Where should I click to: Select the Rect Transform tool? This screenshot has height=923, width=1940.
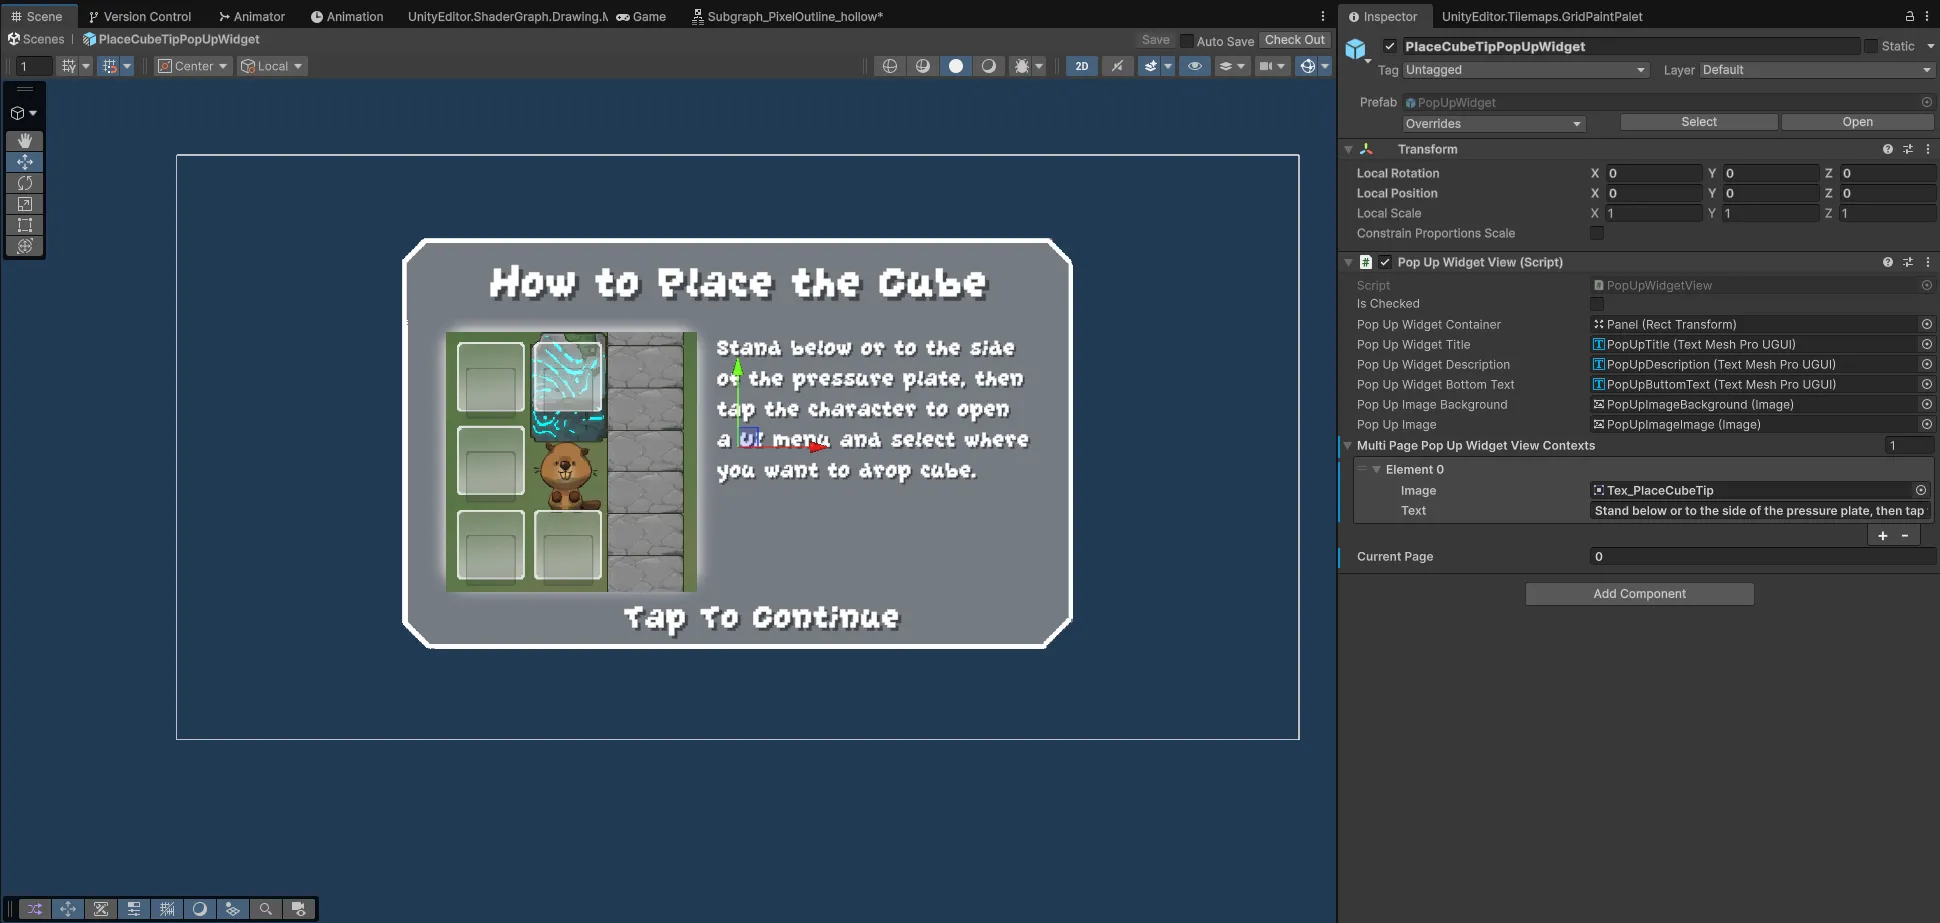pos(25,225)
